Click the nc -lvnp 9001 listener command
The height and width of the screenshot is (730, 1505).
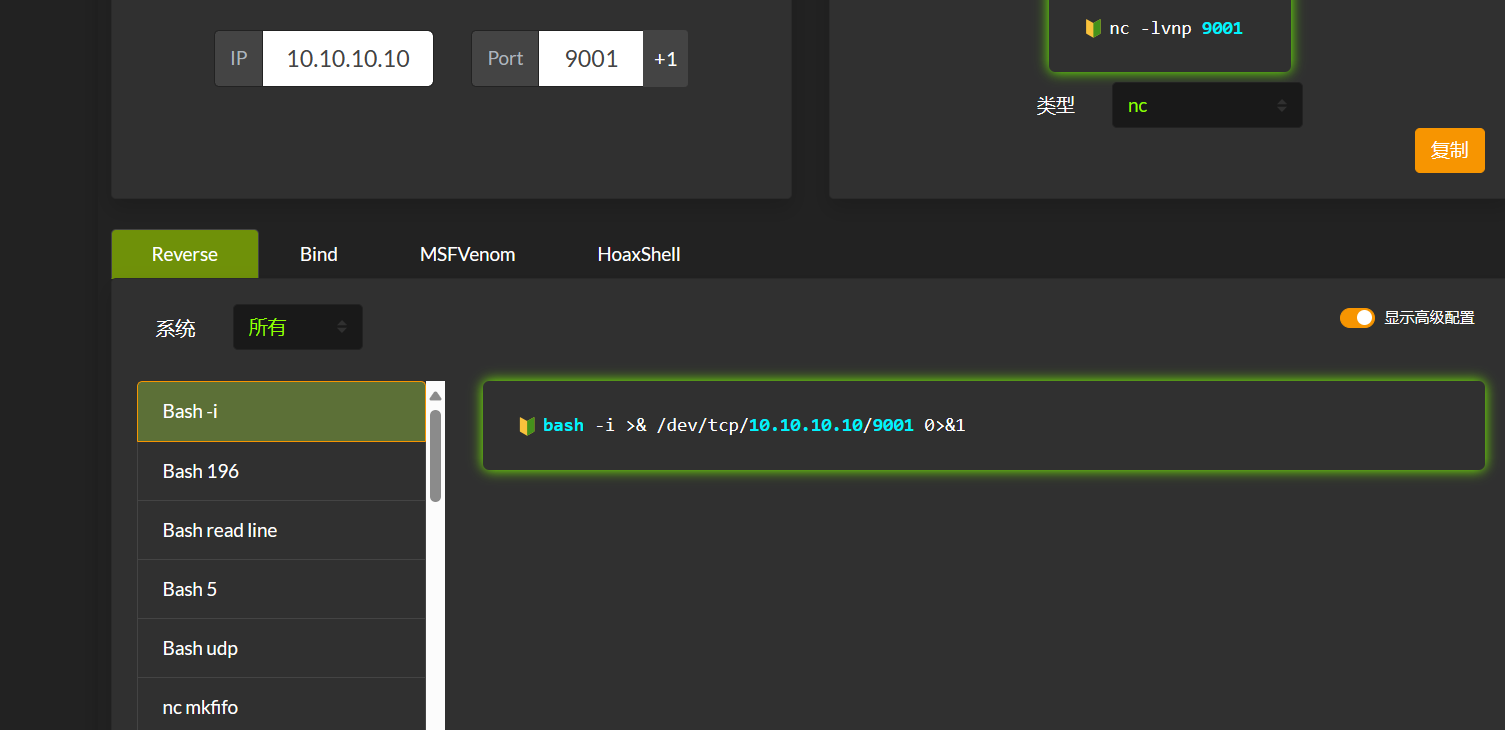(1176, 29)
